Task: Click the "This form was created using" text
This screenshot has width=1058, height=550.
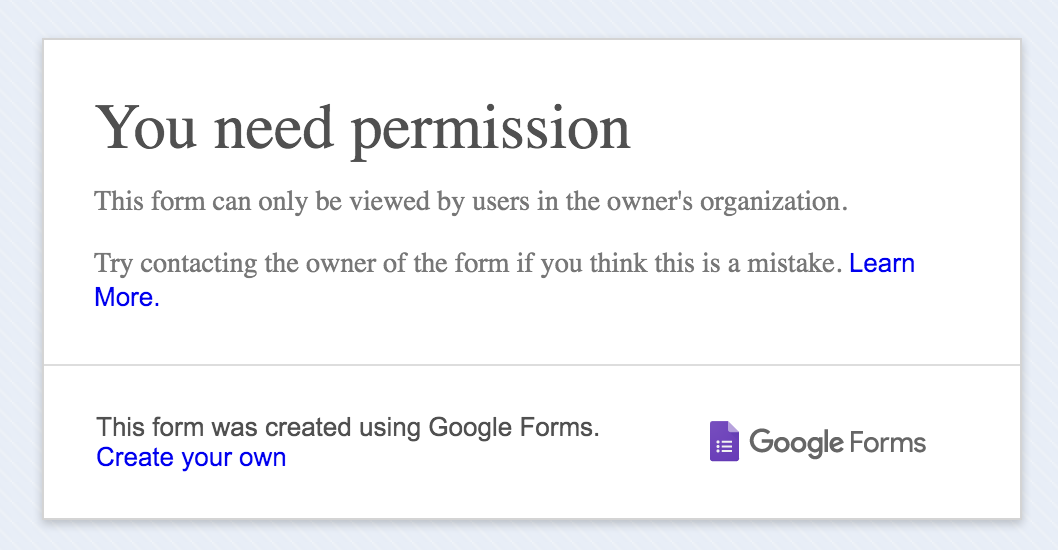Action: pyautogui.click(x=259, y=428)
